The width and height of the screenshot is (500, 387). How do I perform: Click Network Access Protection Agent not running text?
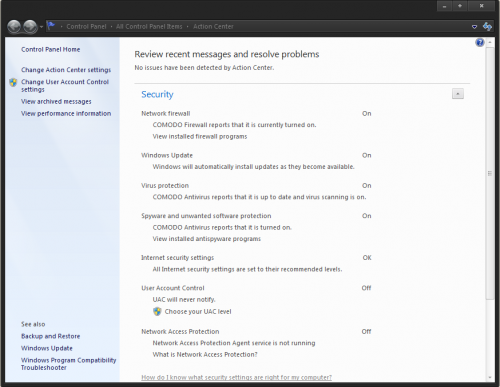tap(234, 343)
